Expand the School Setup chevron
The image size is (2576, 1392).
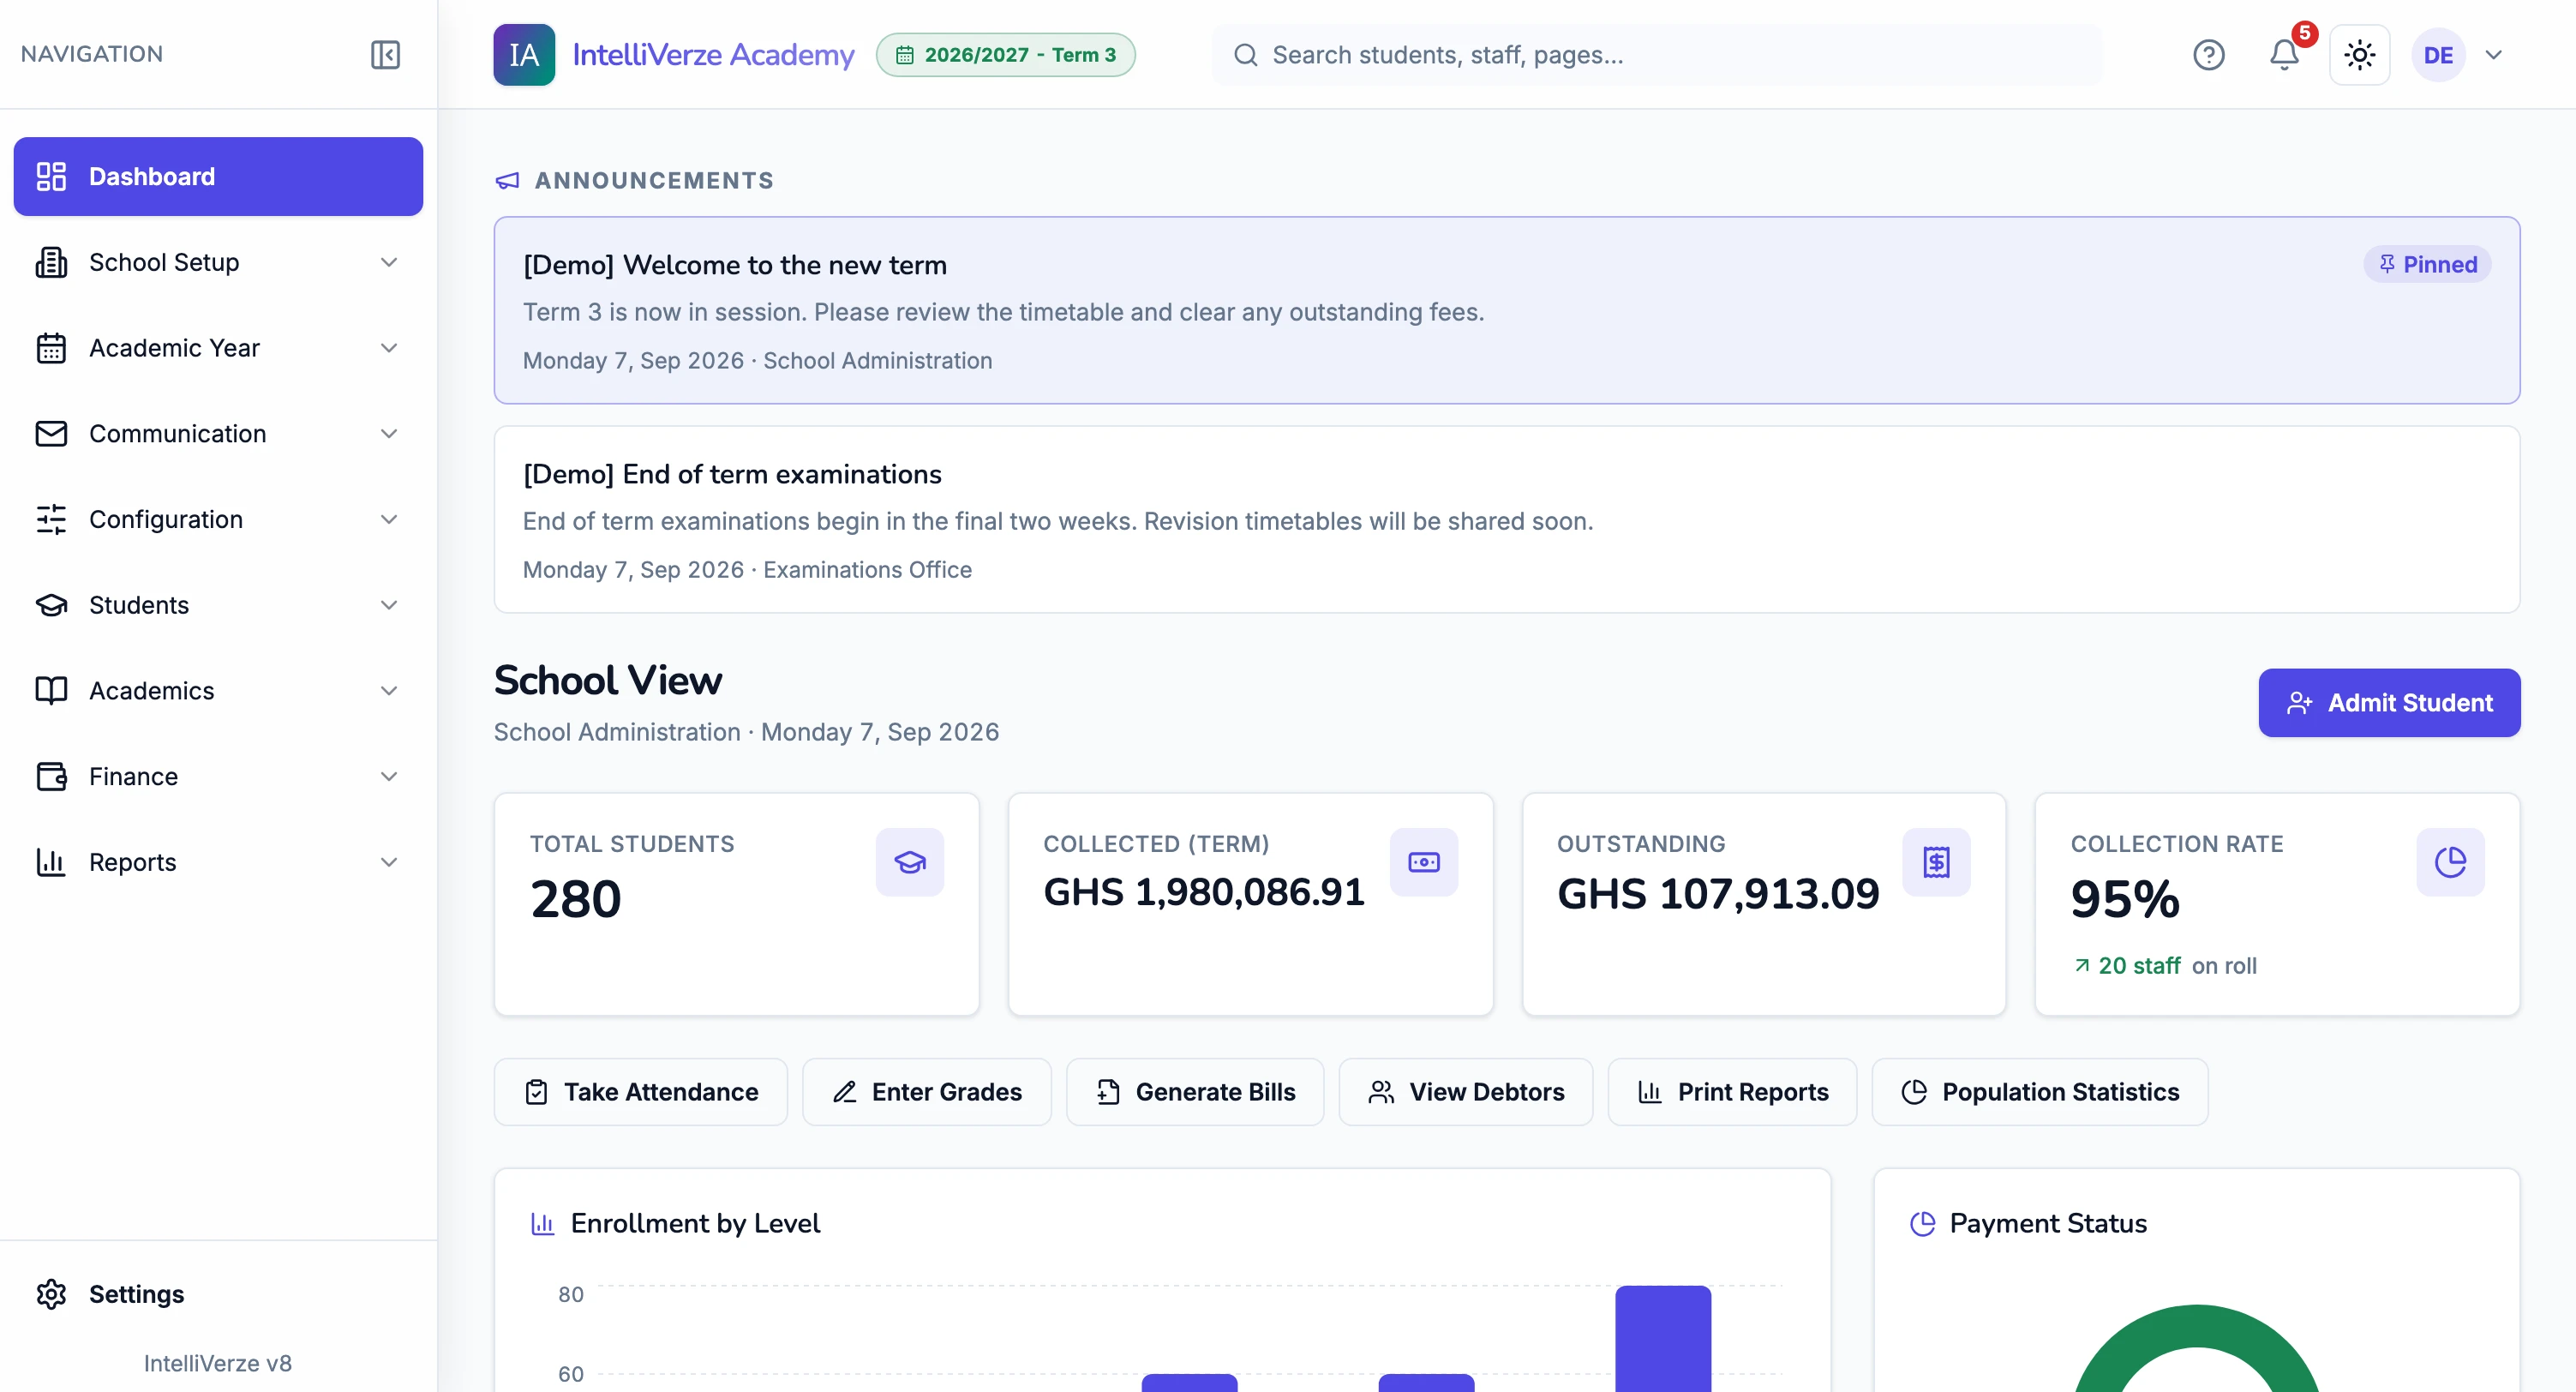click(x=389, y=262)
